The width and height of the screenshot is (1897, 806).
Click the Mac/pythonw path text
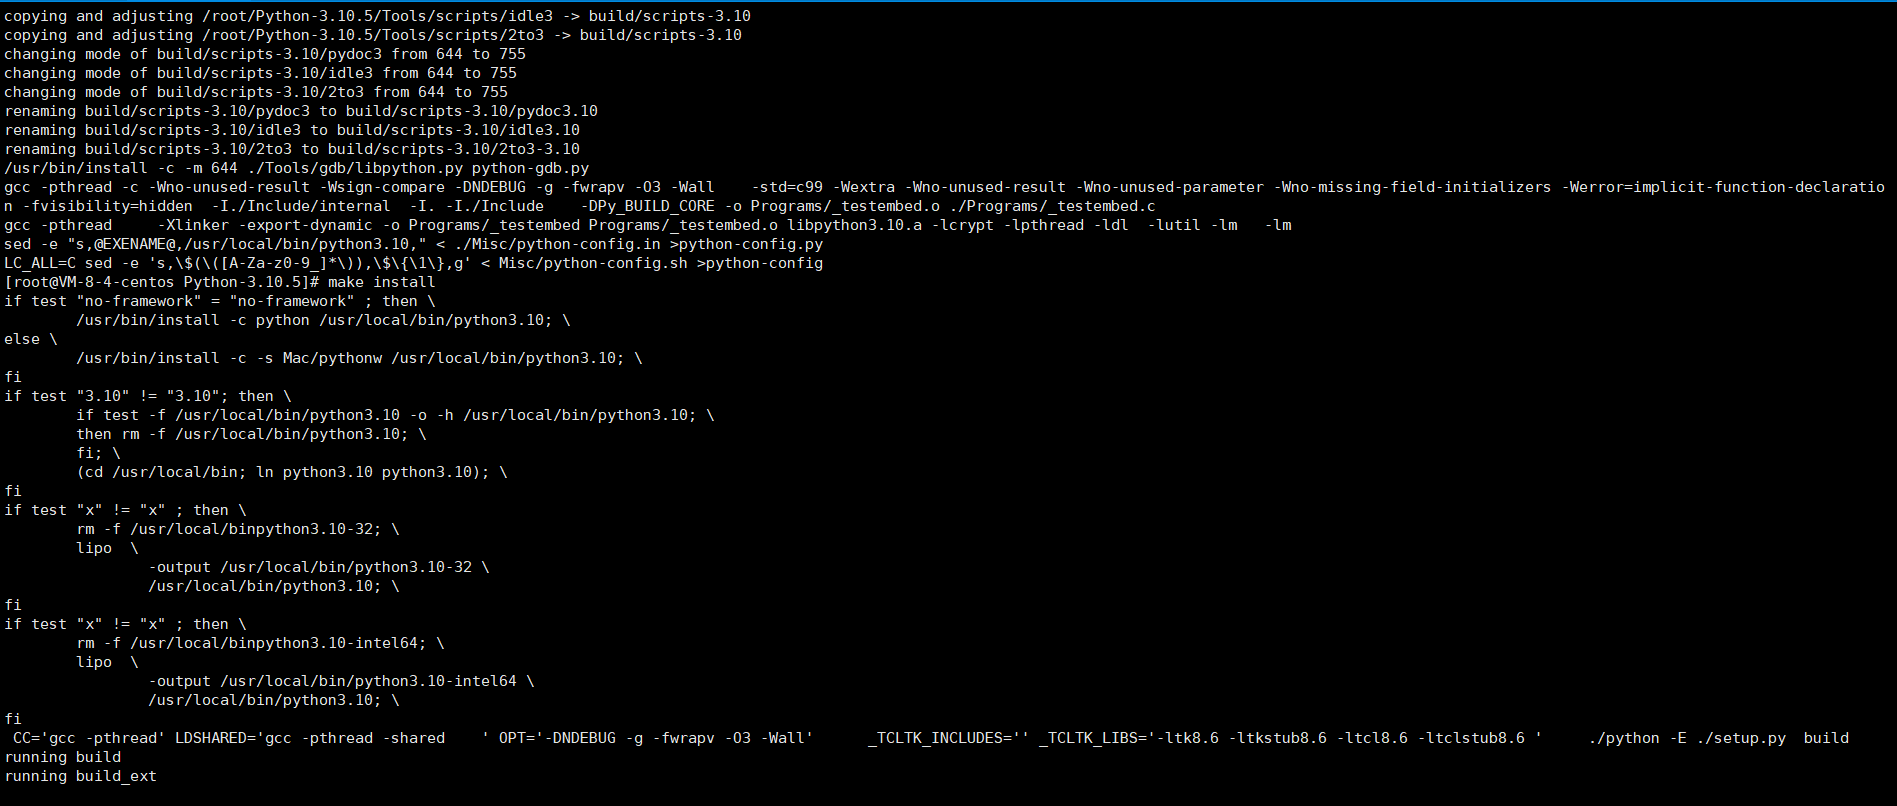[x=332, y=358]
